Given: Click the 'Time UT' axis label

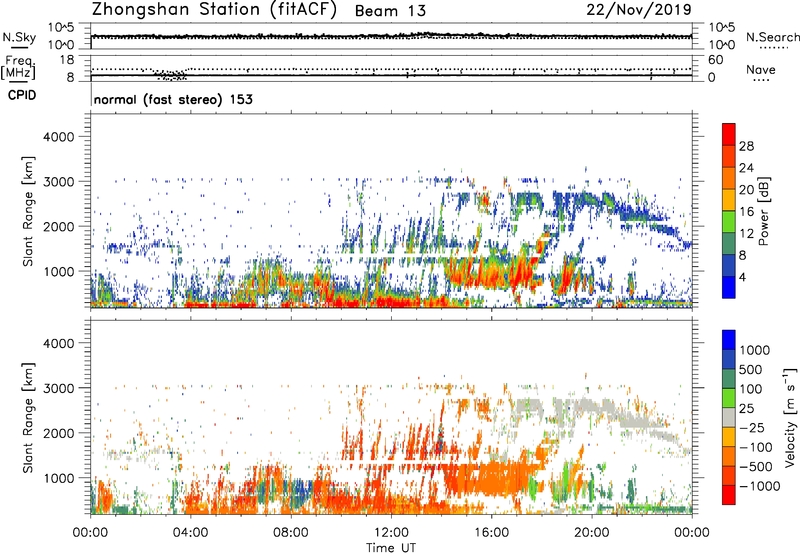Looking at the screenshot, I should 390,548.
